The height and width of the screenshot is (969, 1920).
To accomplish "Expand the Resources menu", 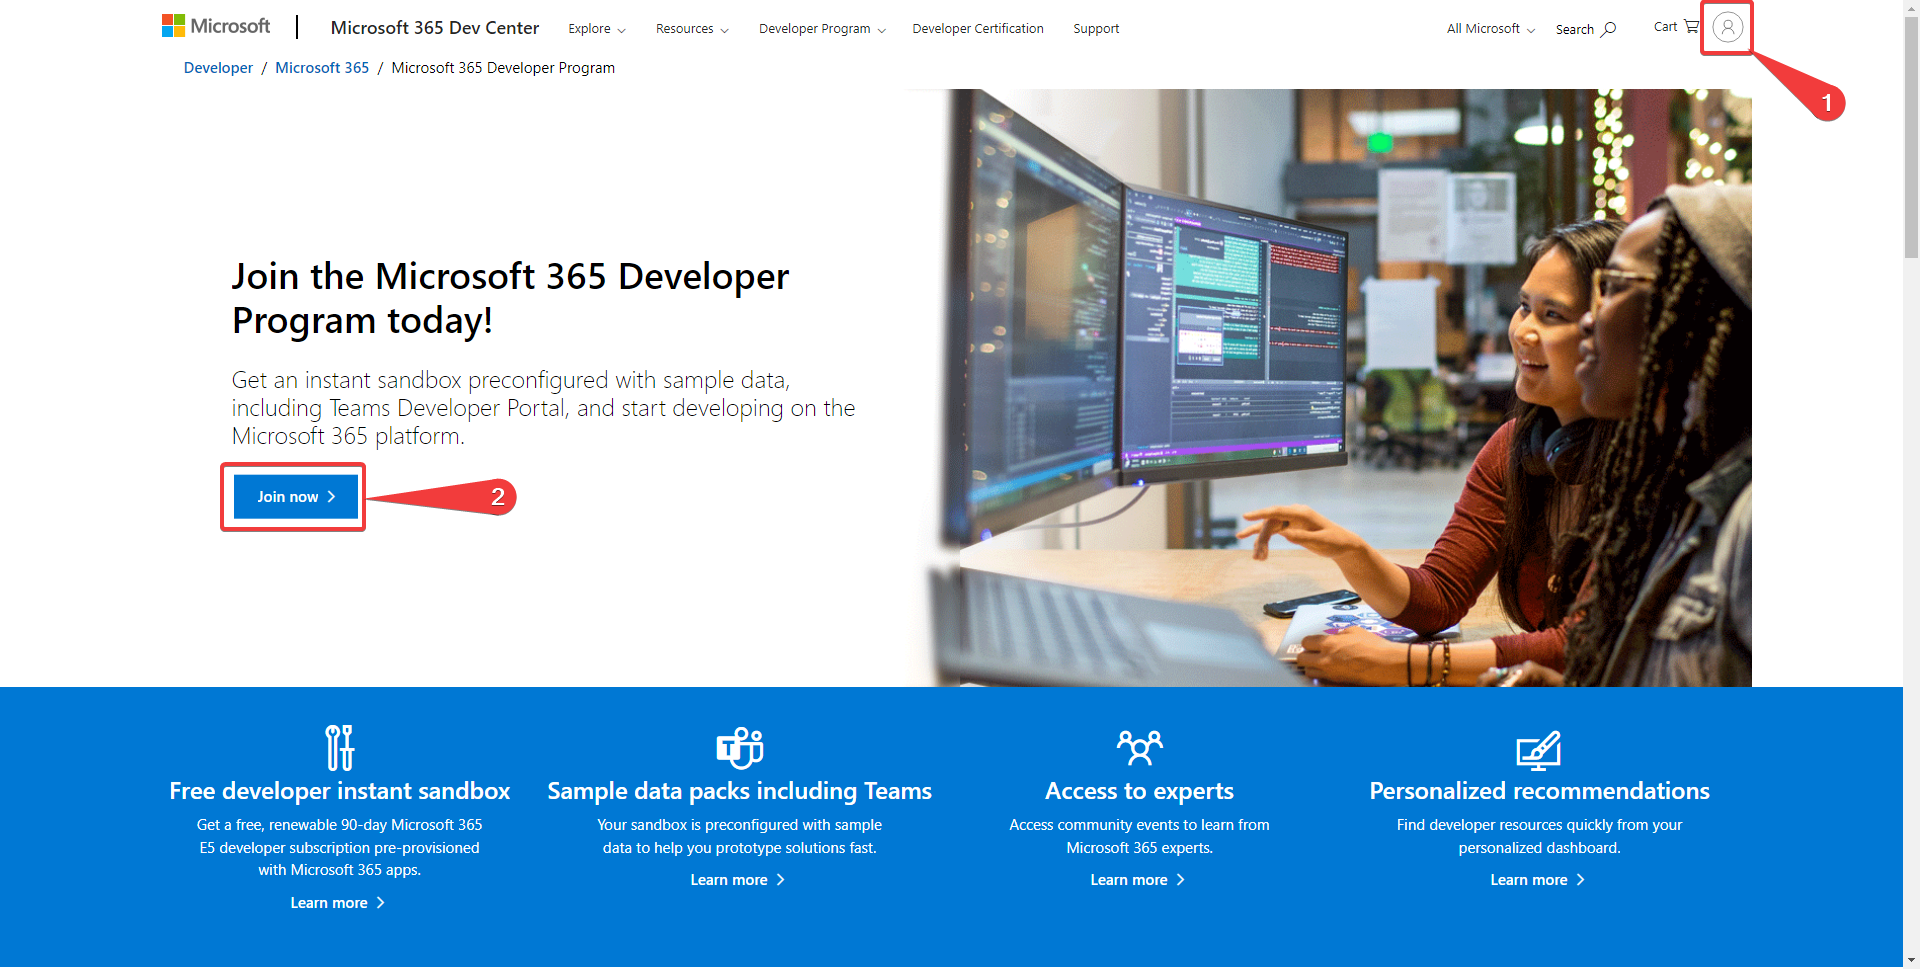I will tap(692, 29).
